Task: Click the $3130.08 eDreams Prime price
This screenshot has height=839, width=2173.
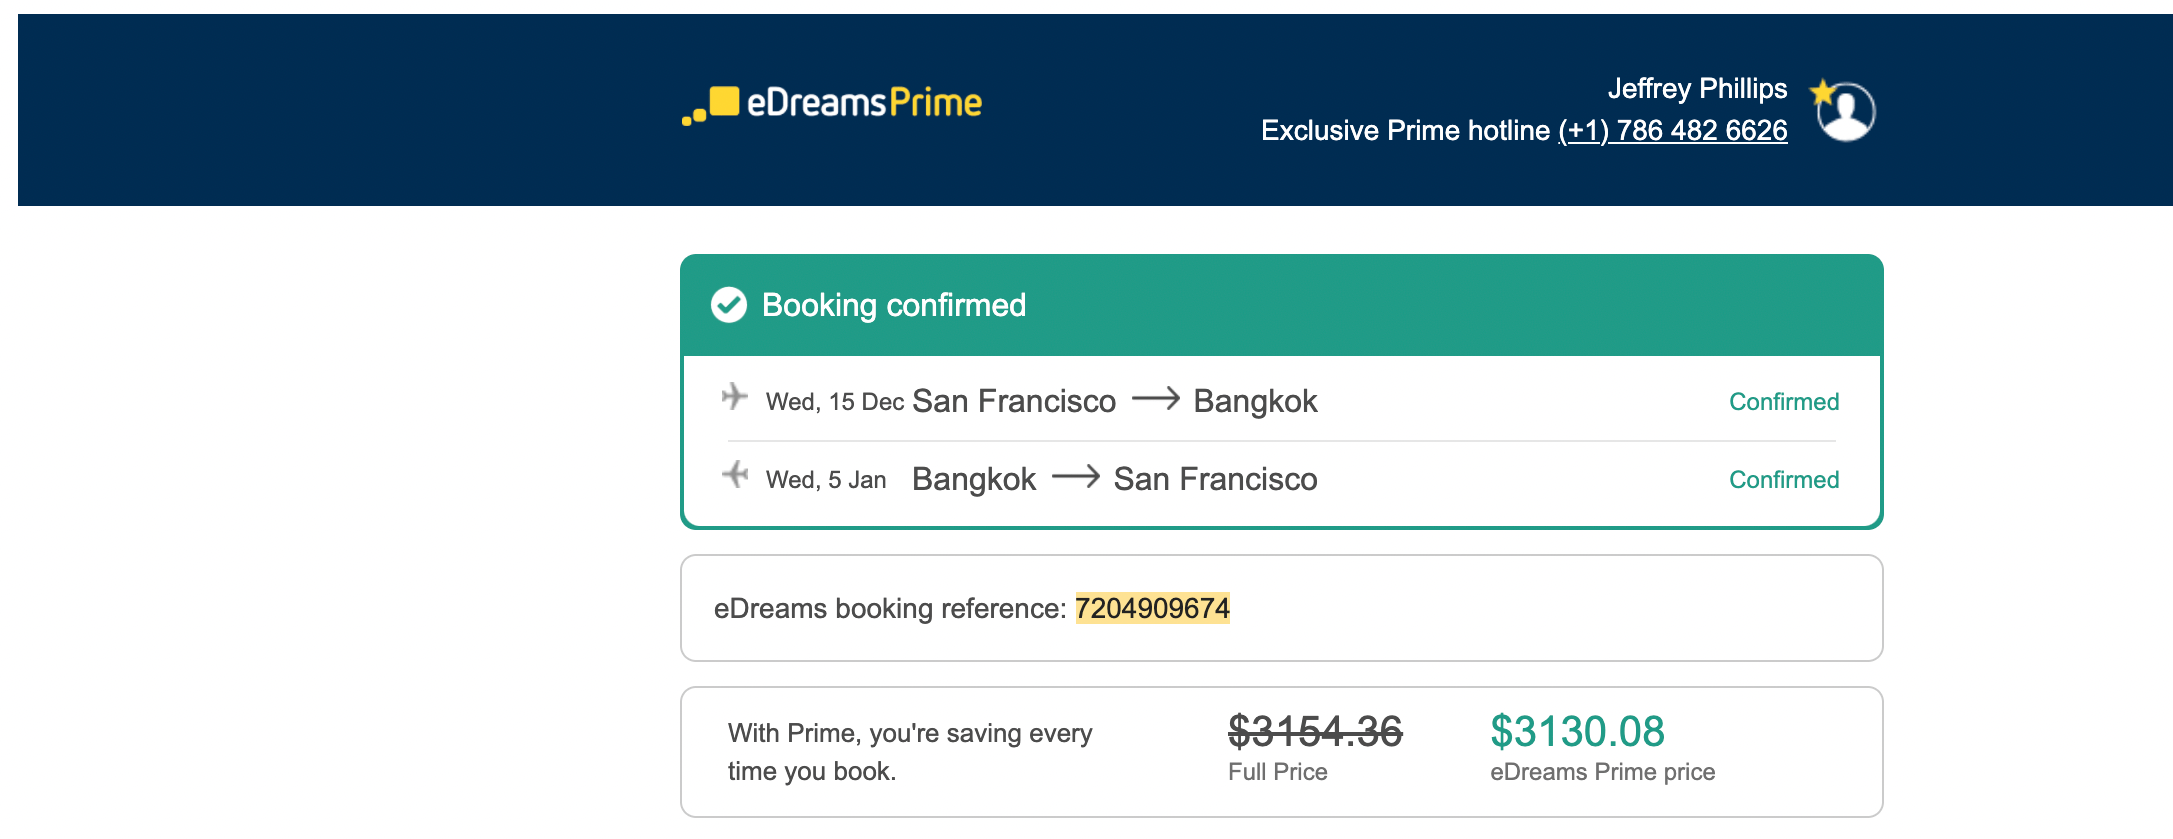Action: click(1577, 731)
